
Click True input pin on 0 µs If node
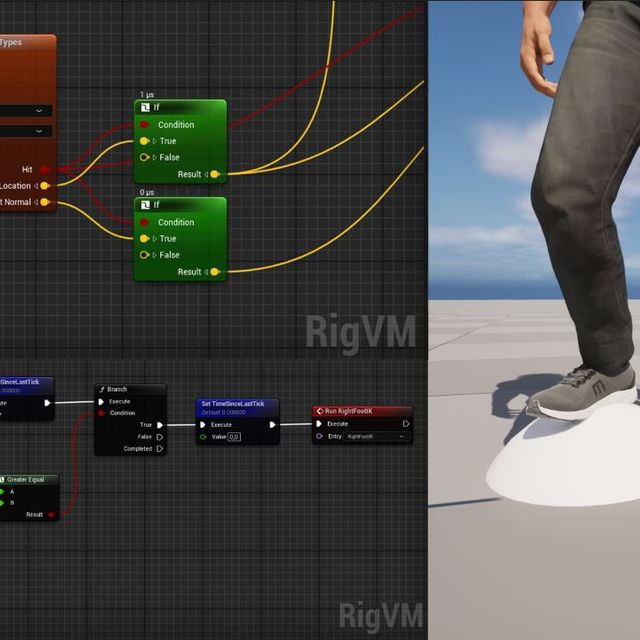[144, 238]
